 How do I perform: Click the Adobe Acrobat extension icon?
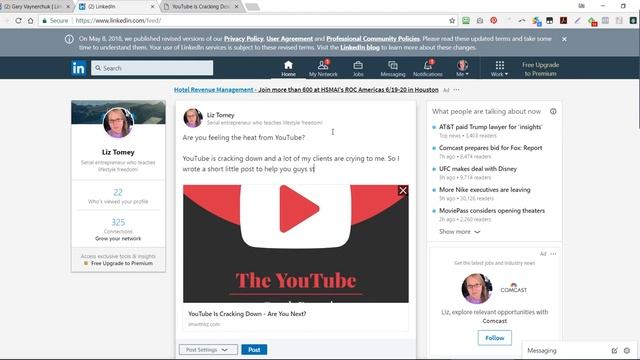point(563,20)
